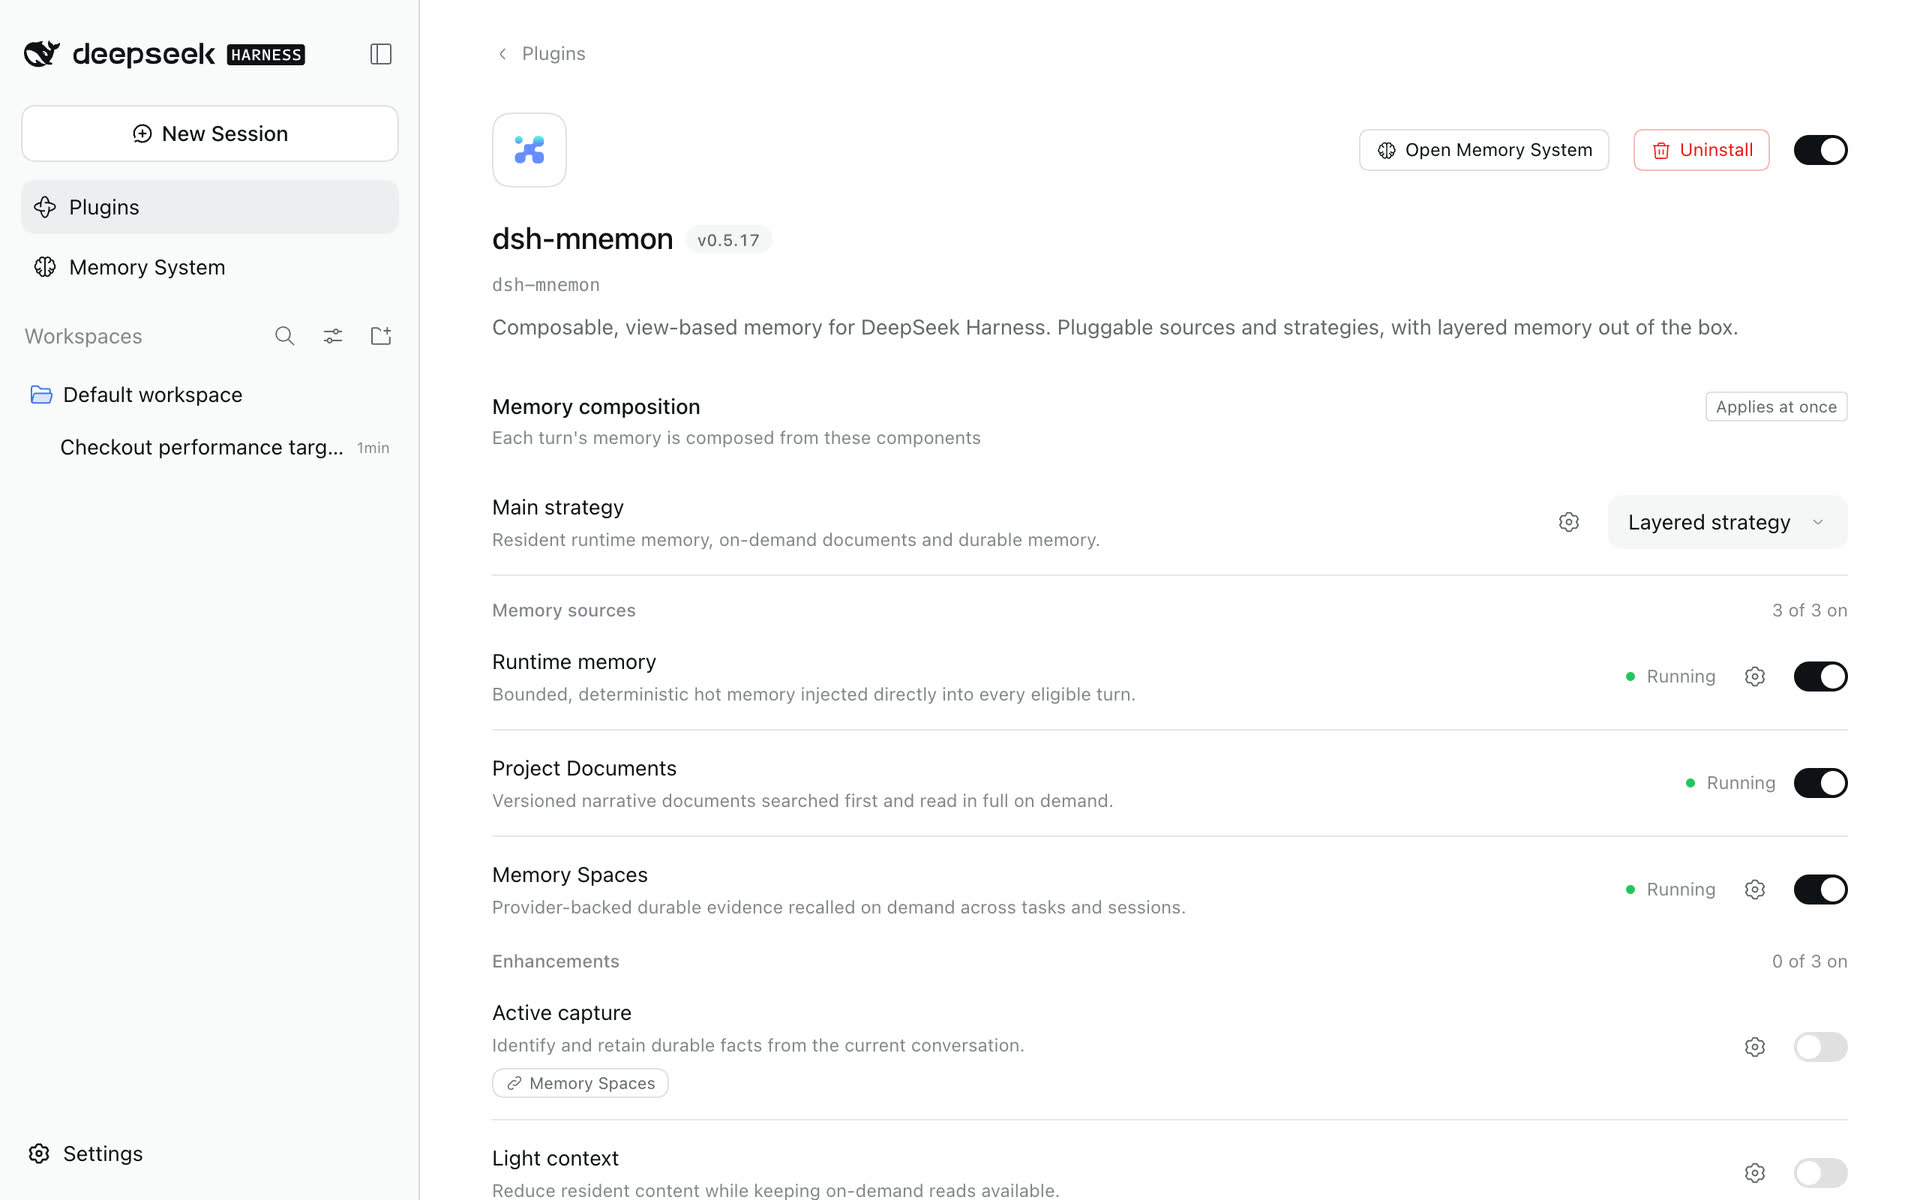Click the red Uninstall button
Viewport: 1920px width, 1200px height.
1701,150
